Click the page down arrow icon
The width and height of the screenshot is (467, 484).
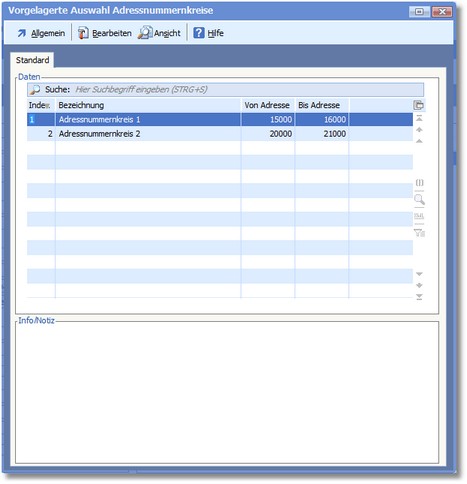[419, 286]
